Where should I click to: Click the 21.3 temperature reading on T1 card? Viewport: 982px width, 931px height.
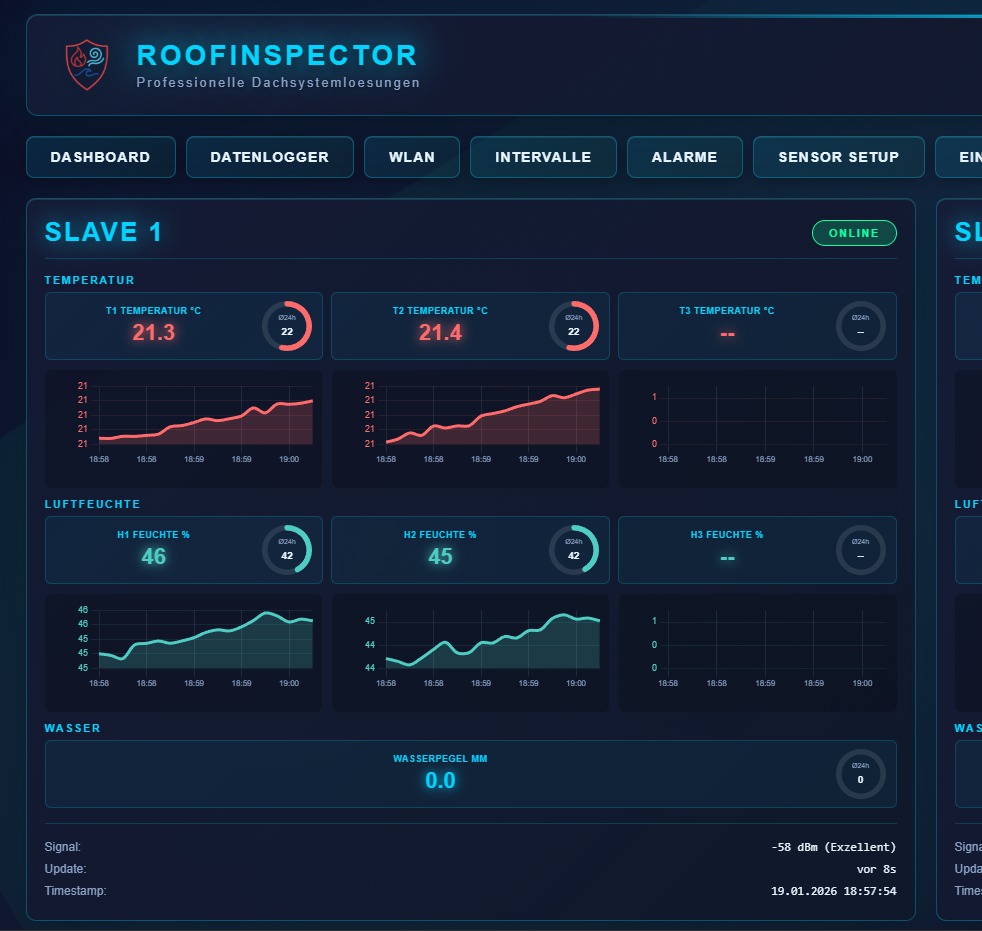click(x=153, y=333)
